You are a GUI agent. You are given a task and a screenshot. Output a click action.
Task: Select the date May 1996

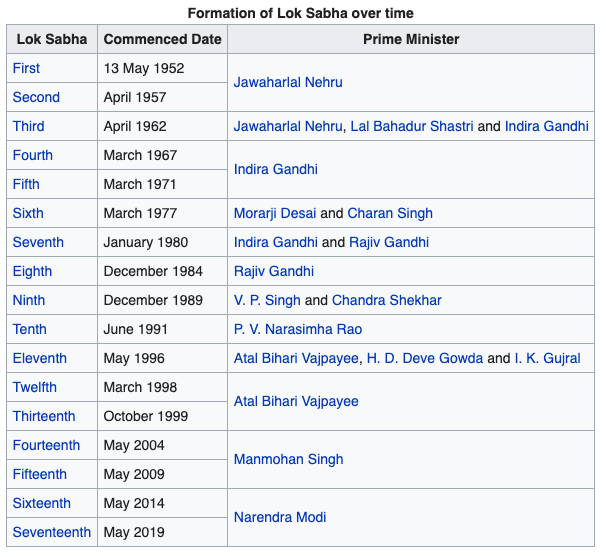coord(134,358)
